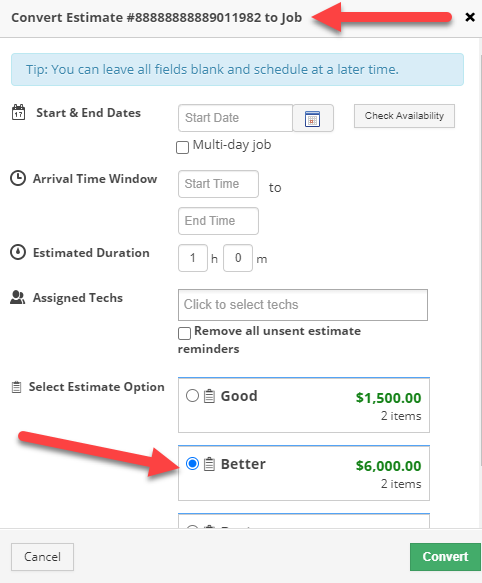The width and height of the screenshot is (482, 583).
Task: Enable the Multi-day job checkbox
Action: (182, 147)
